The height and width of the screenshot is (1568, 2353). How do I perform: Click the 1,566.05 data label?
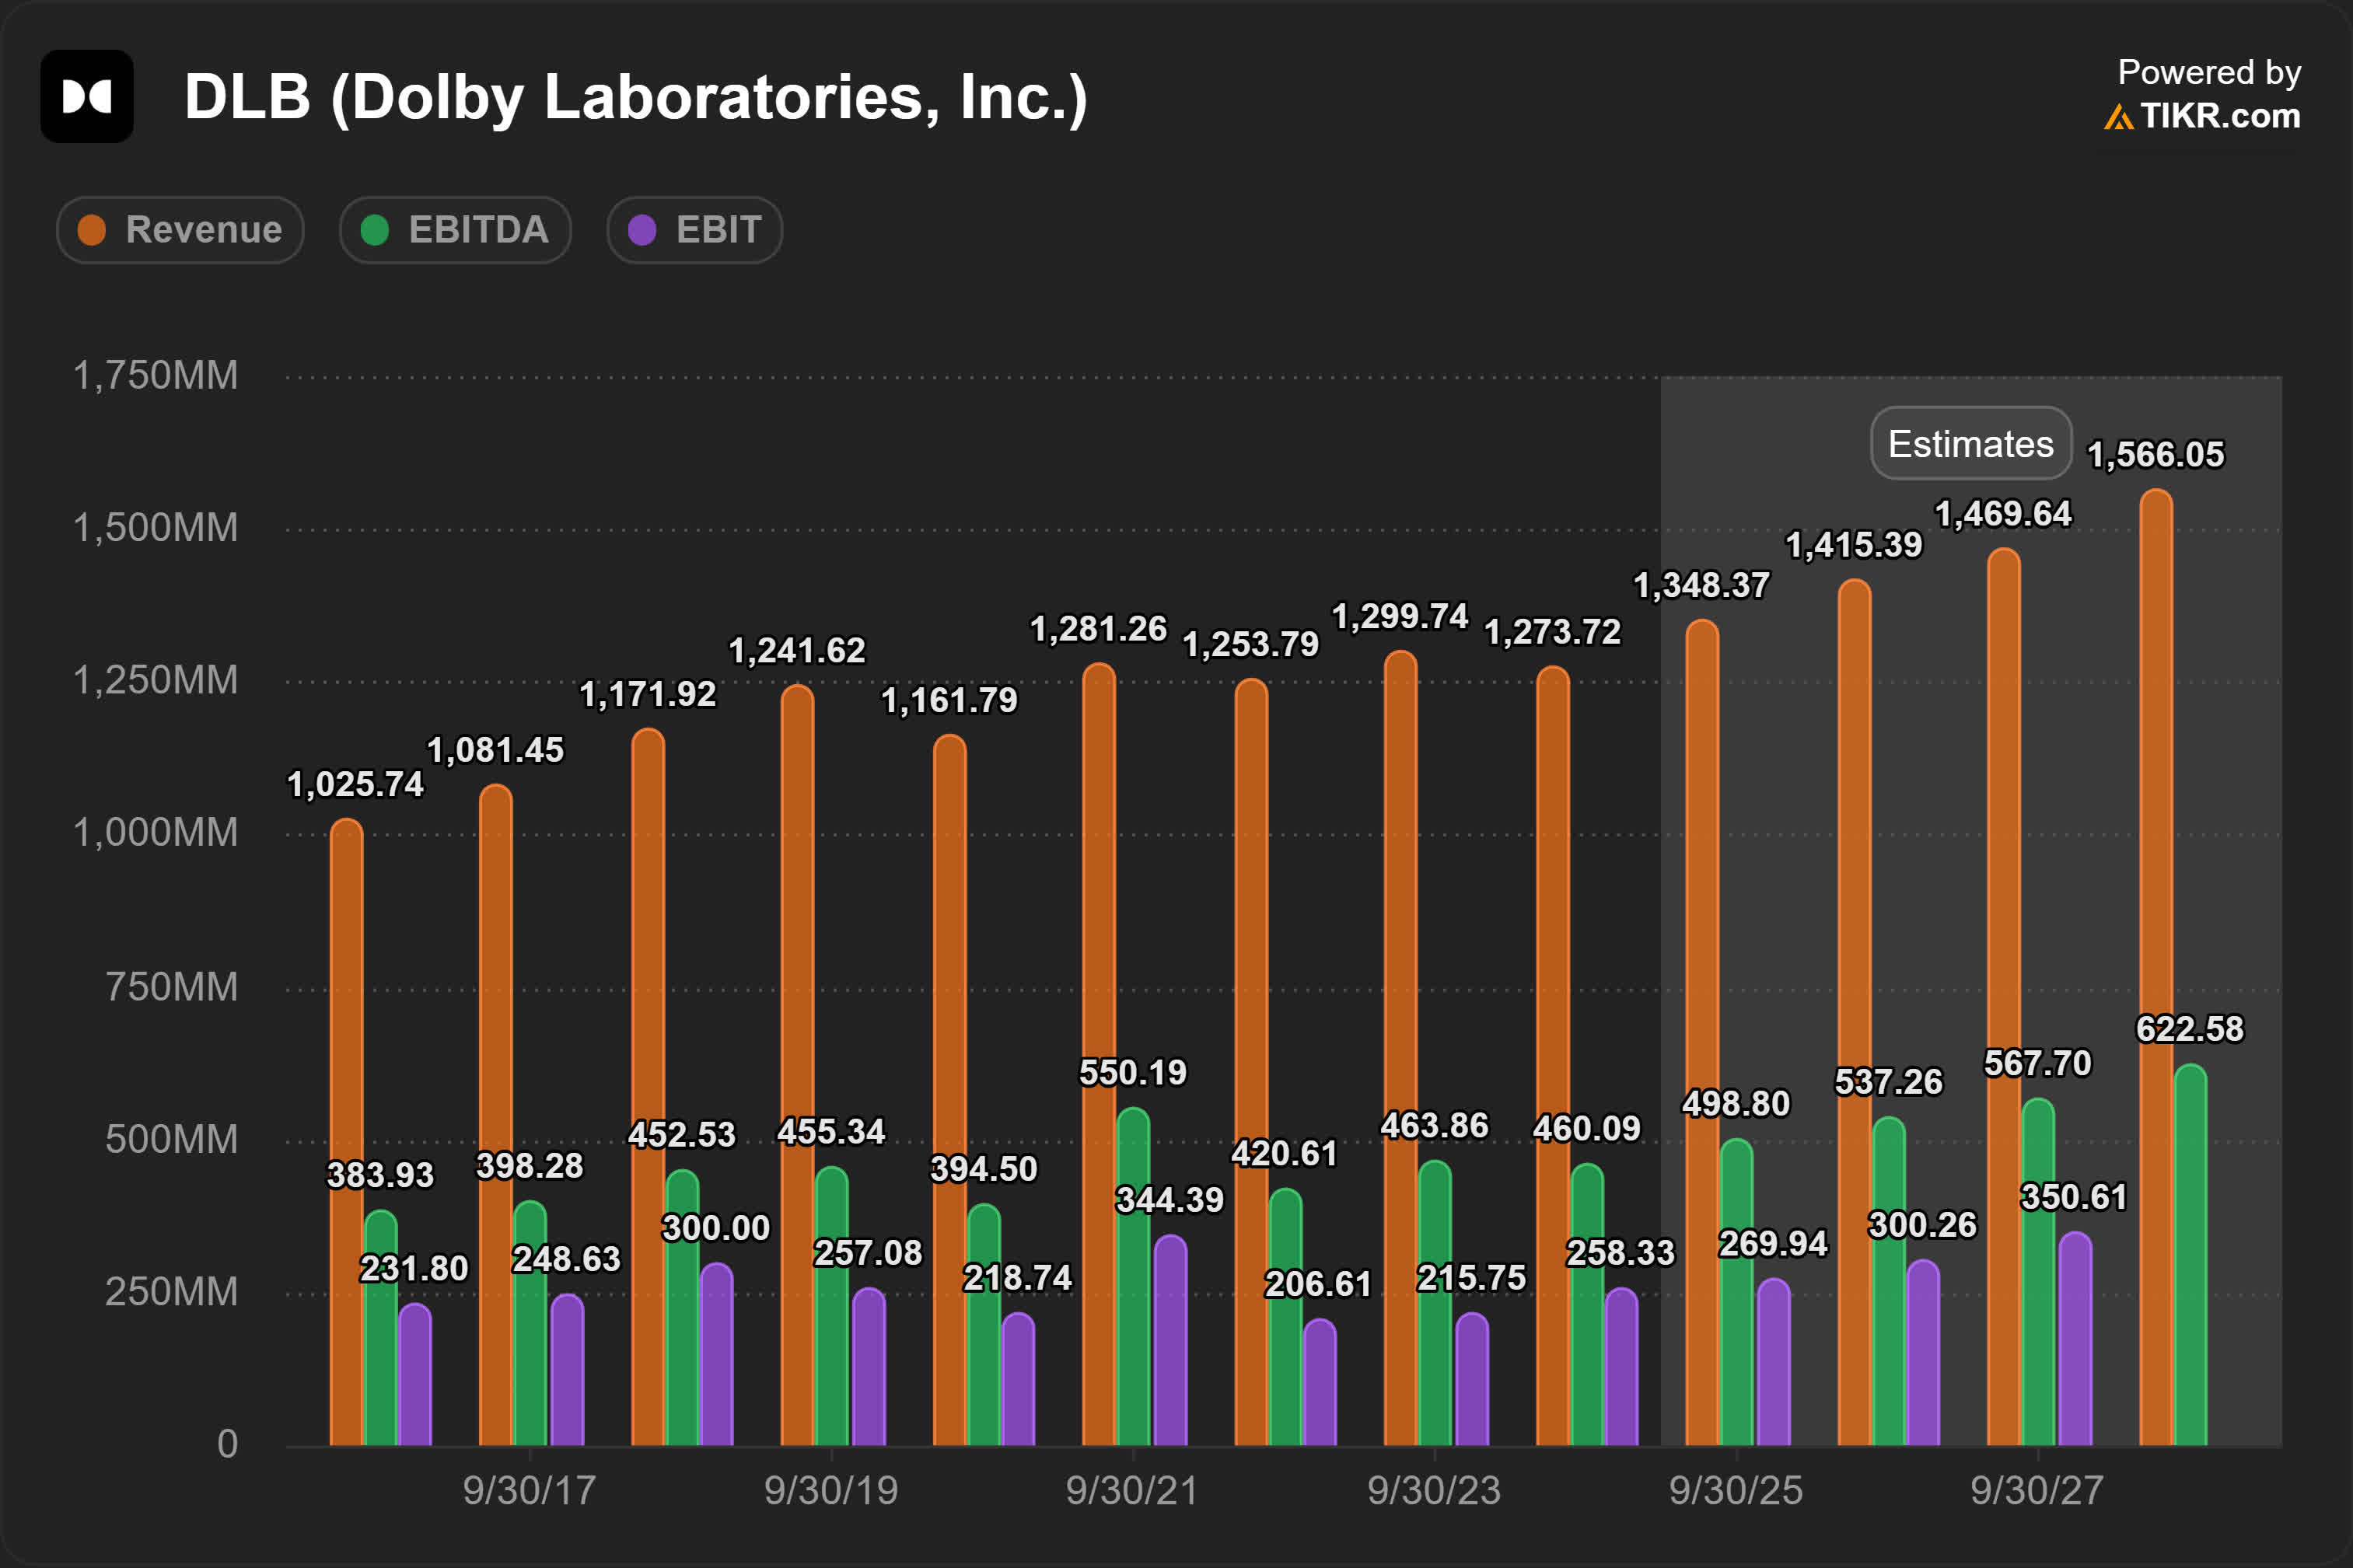coord(2156,455)
